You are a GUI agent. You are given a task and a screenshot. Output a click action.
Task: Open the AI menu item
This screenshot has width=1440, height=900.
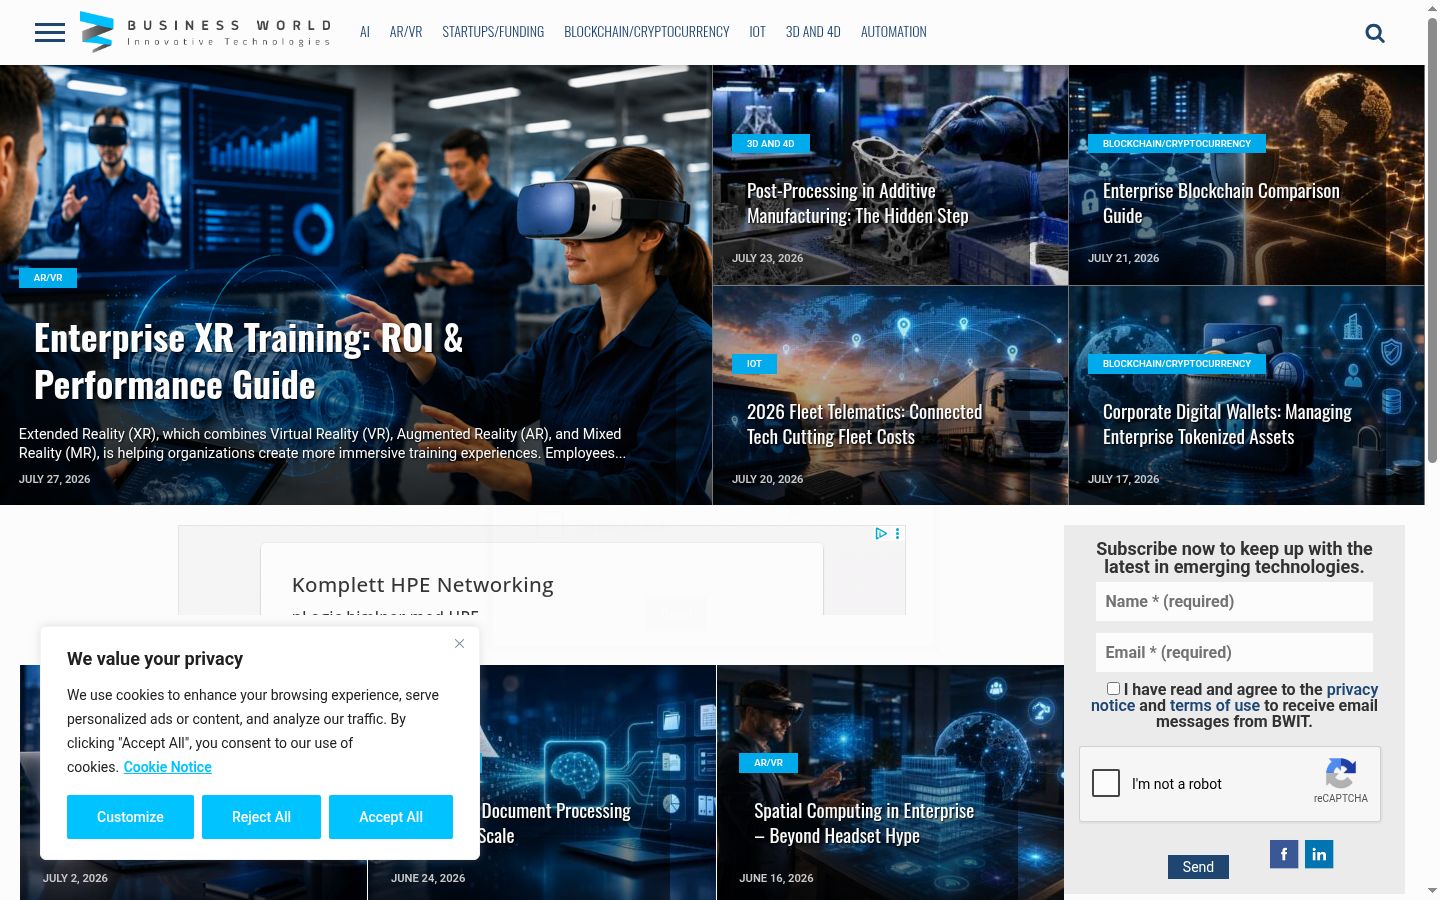pyautogui.click(x=365, y=32)
